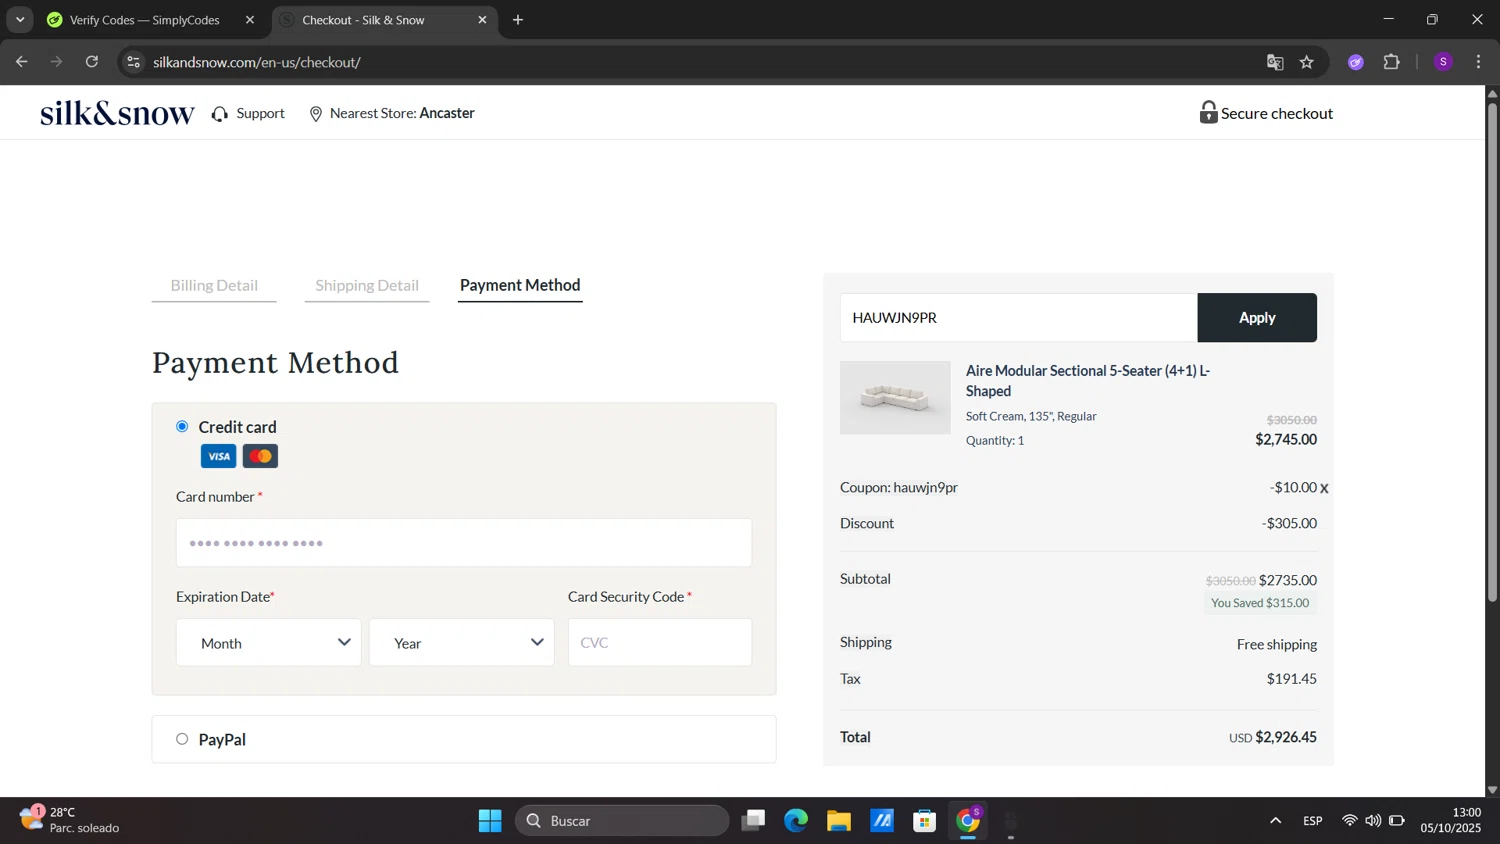Image resolution: width=1500 pixels, height=844 pixels.
Task: Remove the hauwjn9pr coupon with x
Action: 1324,489
